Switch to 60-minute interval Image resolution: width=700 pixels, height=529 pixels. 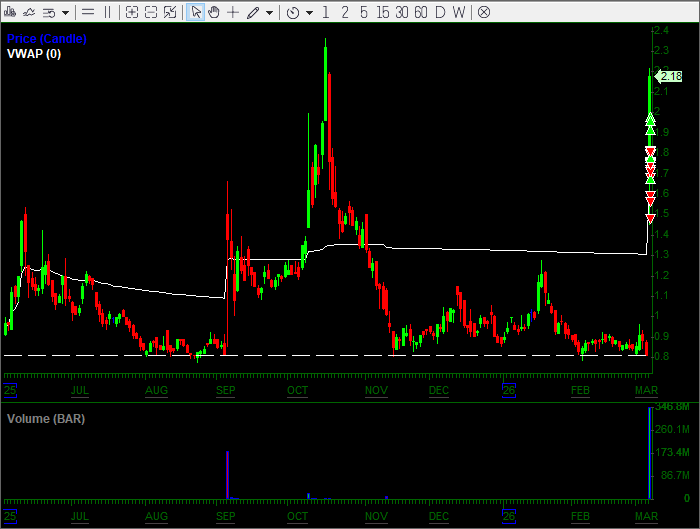(421, 12)
